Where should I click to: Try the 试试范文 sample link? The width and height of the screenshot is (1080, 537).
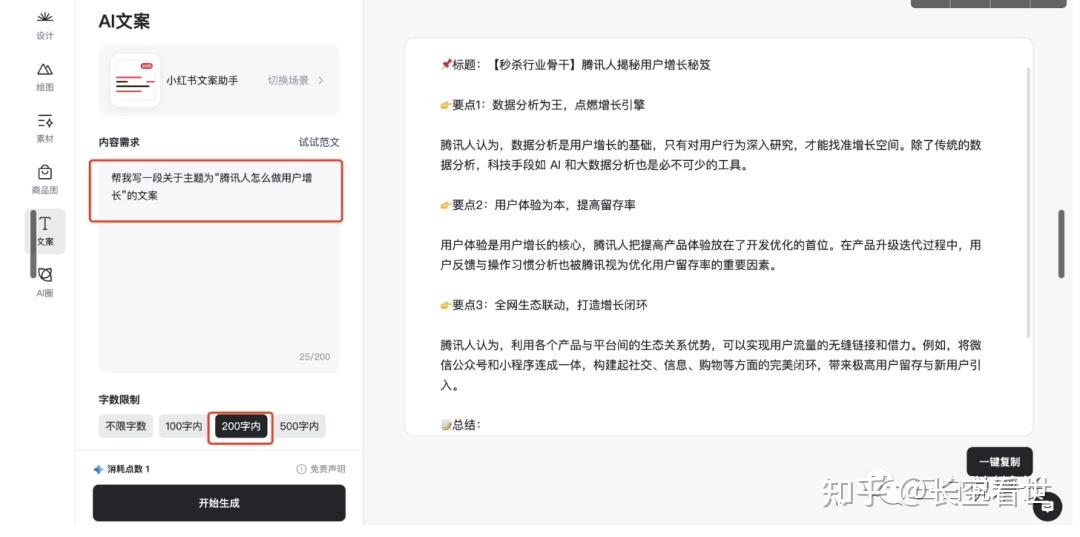tap(319, 142)
